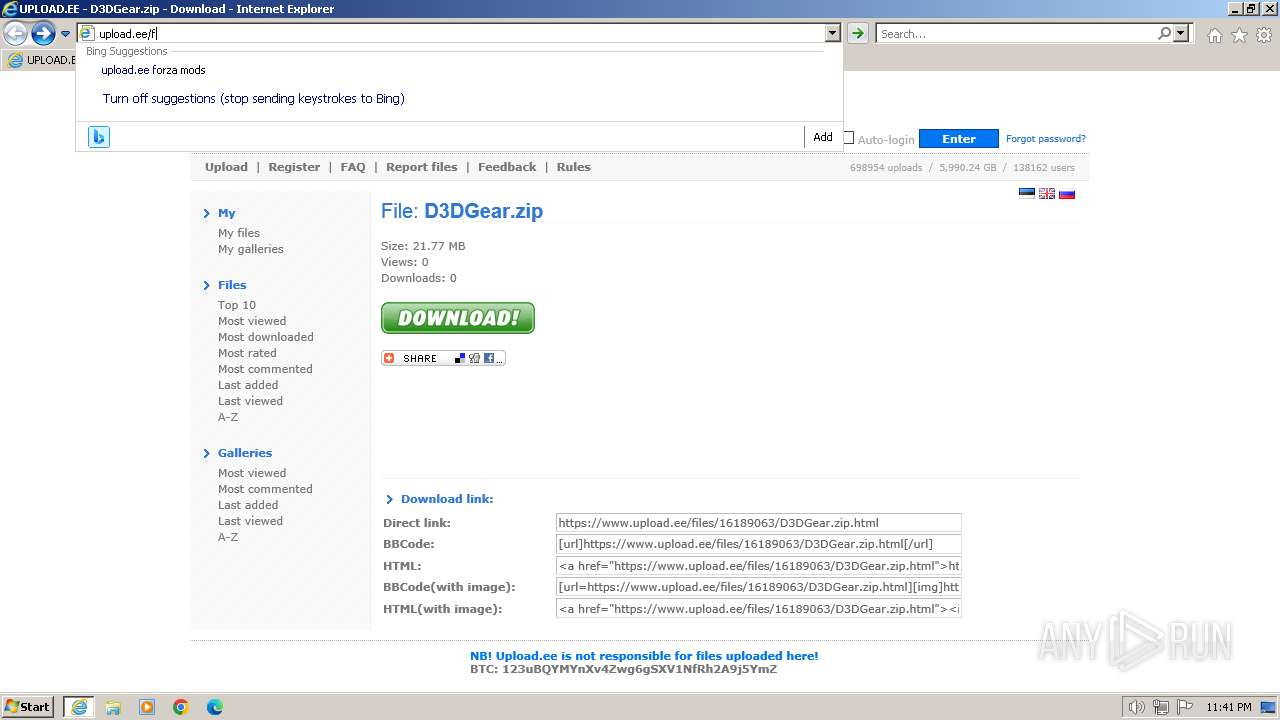The width and height of the screenshot is (1280, 720).
Task: Click the BBCode(with image) field
Action: (x=758, y=587)
